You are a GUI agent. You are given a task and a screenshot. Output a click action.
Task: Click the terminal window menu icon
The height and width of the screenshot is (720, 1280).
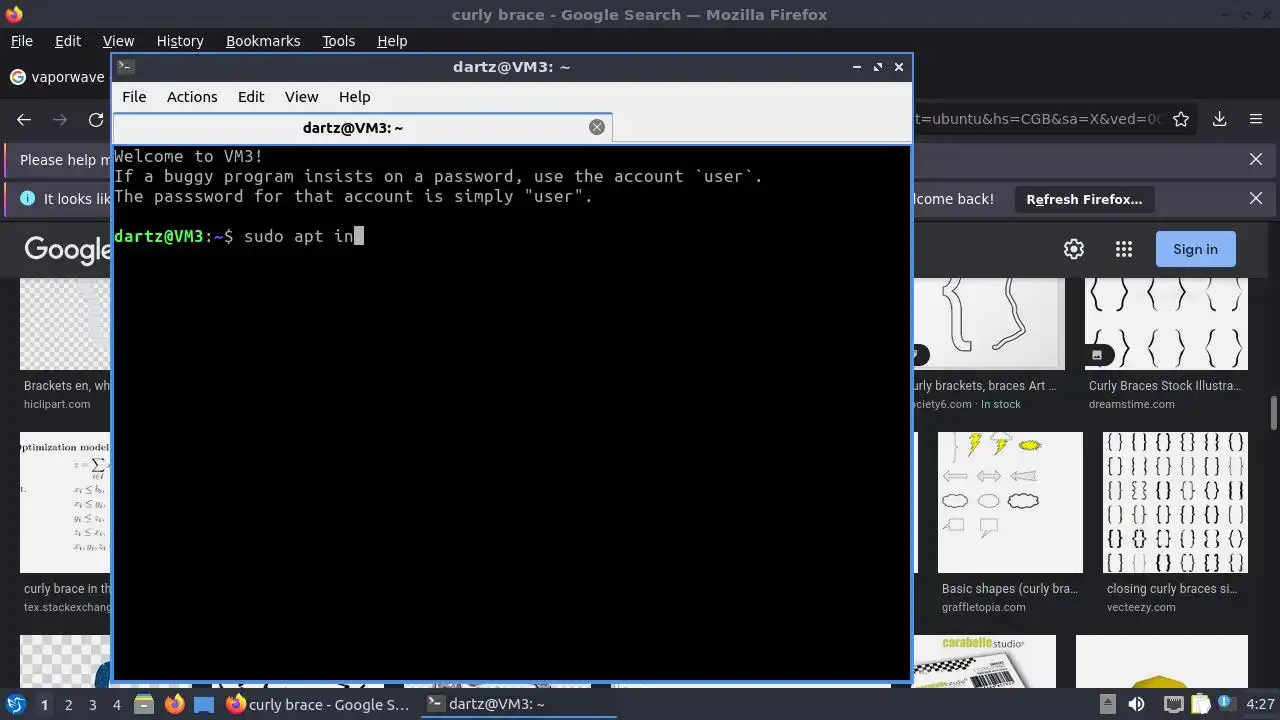[125, 67]
